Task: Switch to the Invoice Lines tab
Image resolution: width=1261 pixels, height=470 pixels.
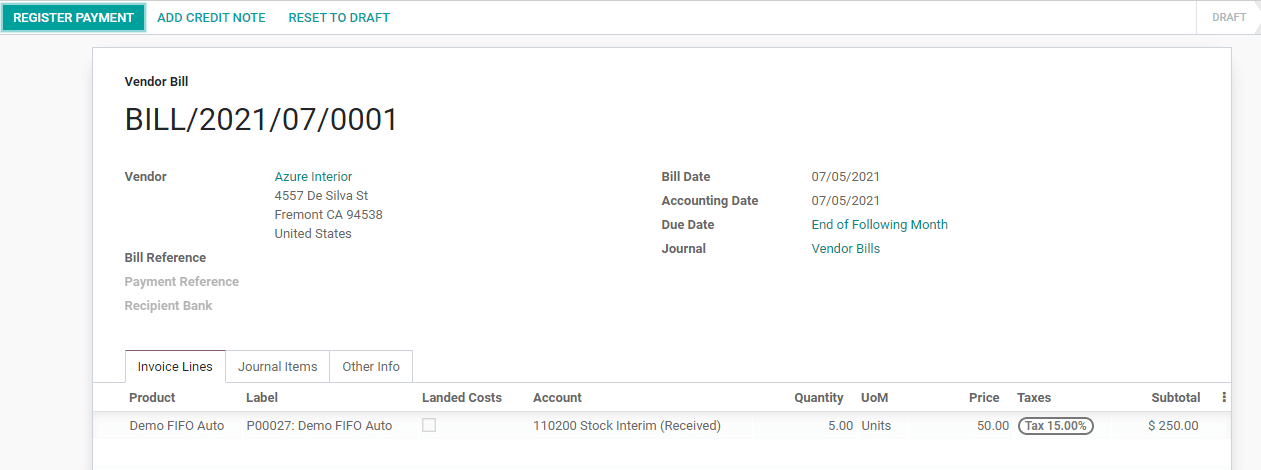Action: click(x=175, y=367)
